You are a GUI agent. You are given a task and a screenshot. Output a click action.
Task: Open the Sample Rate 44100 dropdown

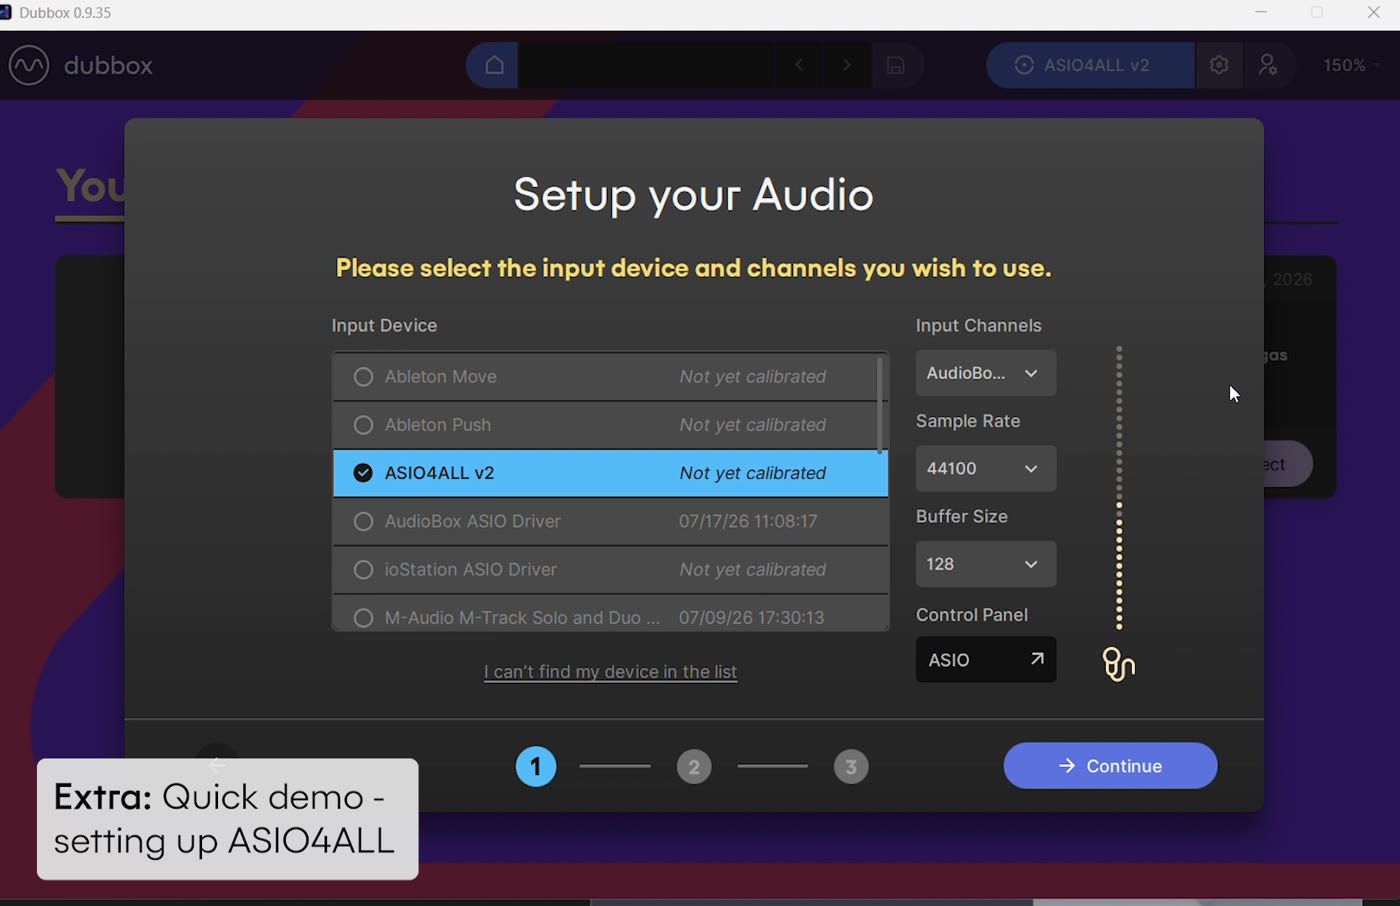pyautogui.click(x=985, y=468)
